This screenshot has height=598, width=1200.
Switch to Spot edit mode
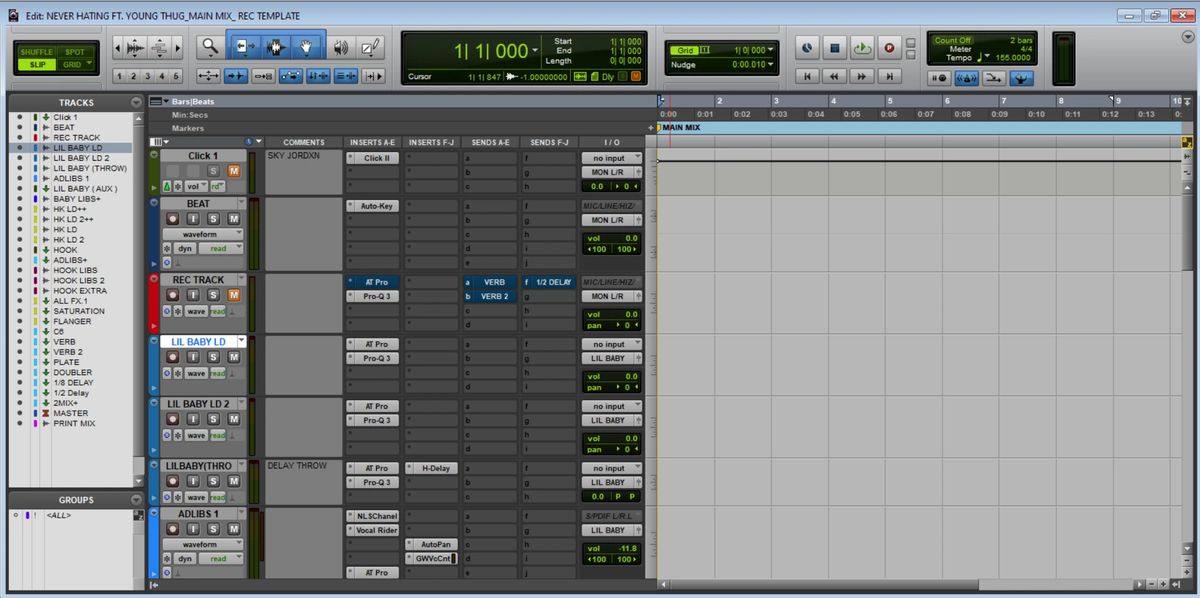click(75, 51)
